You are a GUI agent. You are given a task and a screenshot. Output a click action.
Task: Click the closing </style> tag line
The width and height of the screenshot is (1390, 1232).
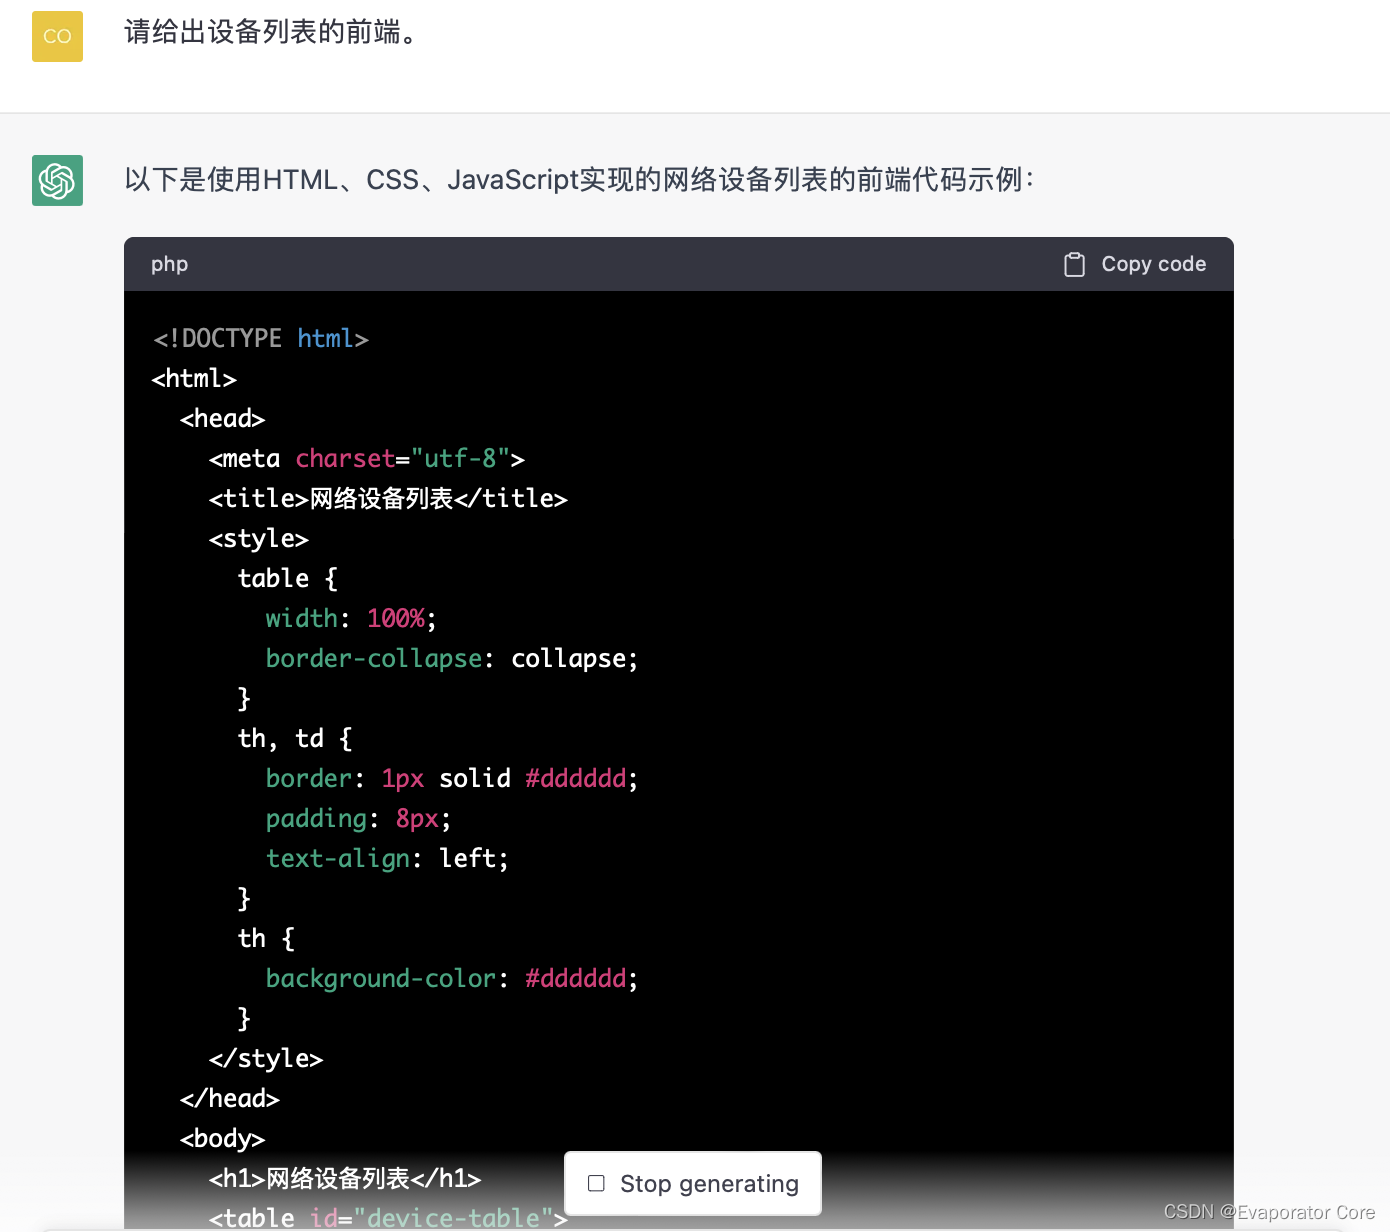point(266,1059)
